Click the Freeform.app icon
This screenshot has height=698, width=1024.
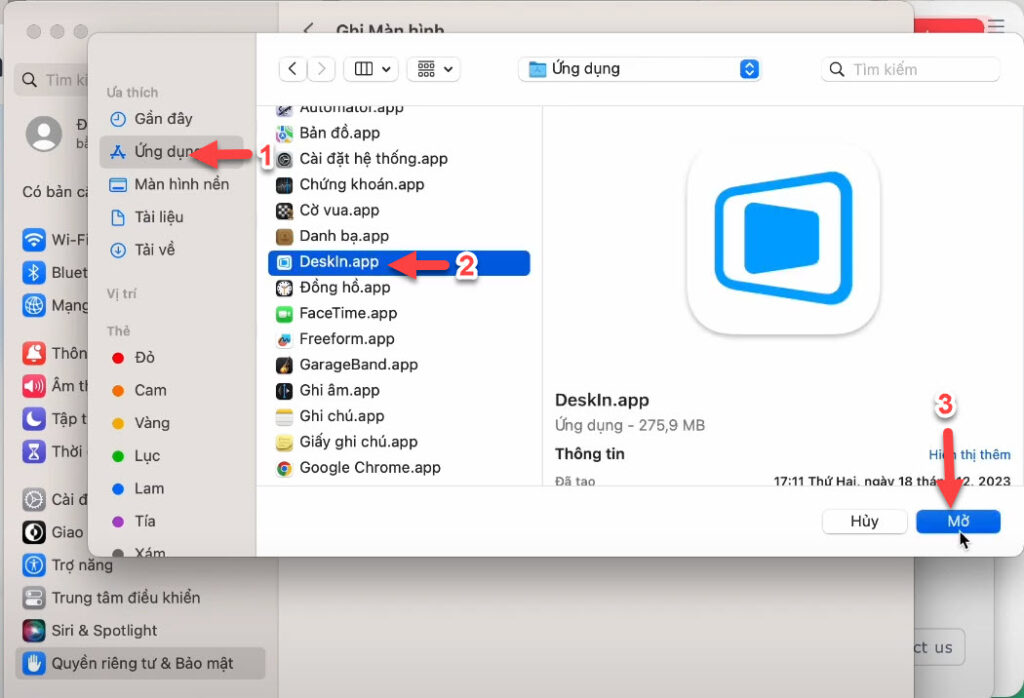284,339
